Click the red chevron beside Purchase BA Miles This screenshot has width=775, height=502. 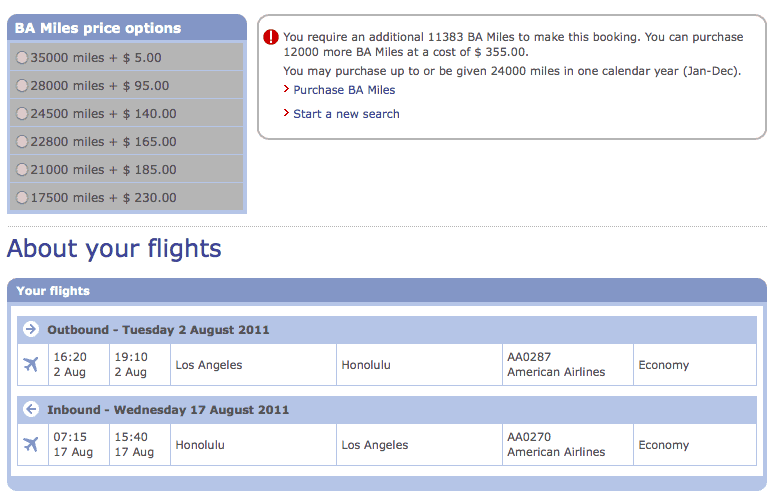(x=287, y=90)
